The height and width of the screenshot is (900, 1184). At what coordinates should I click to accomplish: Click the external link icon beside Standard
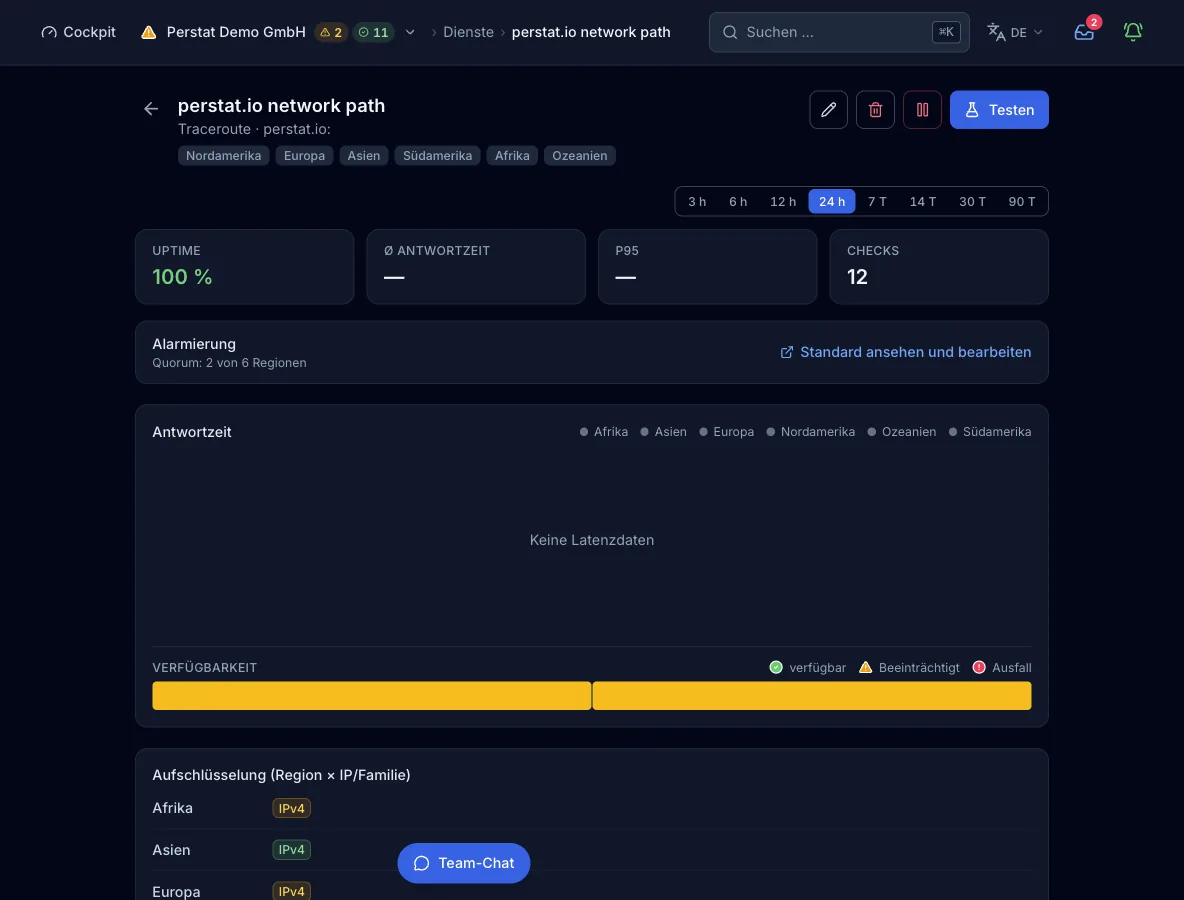pos(787,353)
